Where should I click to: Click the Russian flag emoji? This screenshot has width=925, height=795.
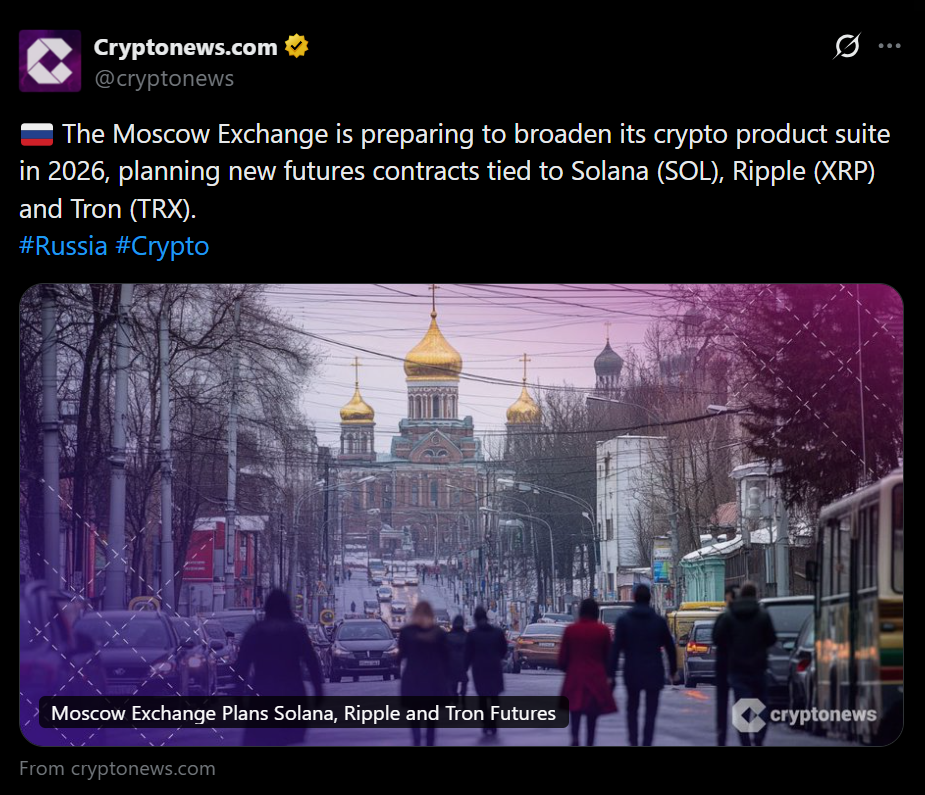click(x=36, y=134)
